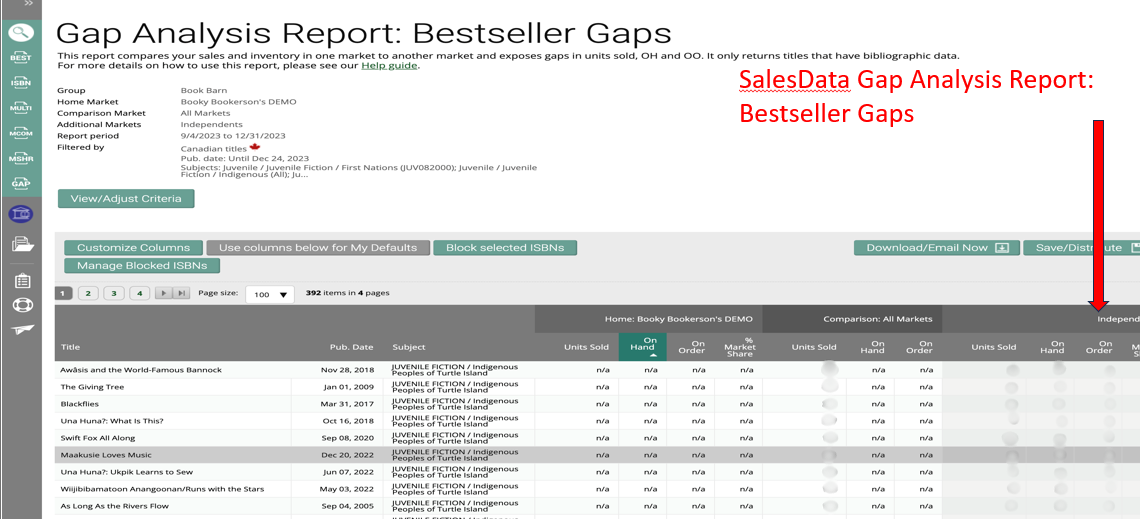The image size is (1140, 519).
Task: Select current page 1 in pager
Action: pos(63,294)
